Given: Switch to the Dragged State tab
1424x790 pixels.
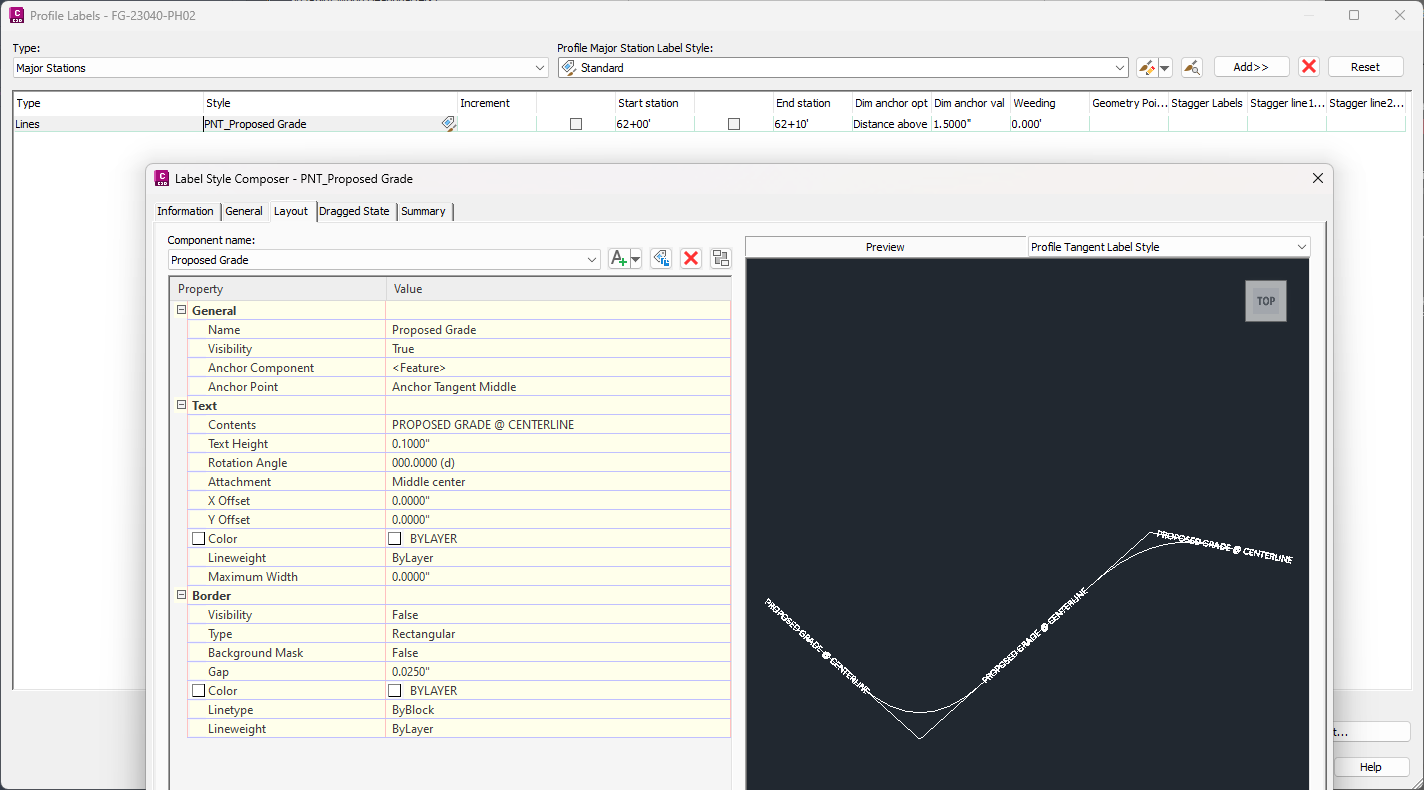Looking at the screenshot, I should pyautogui.click(x=355, y=211).
